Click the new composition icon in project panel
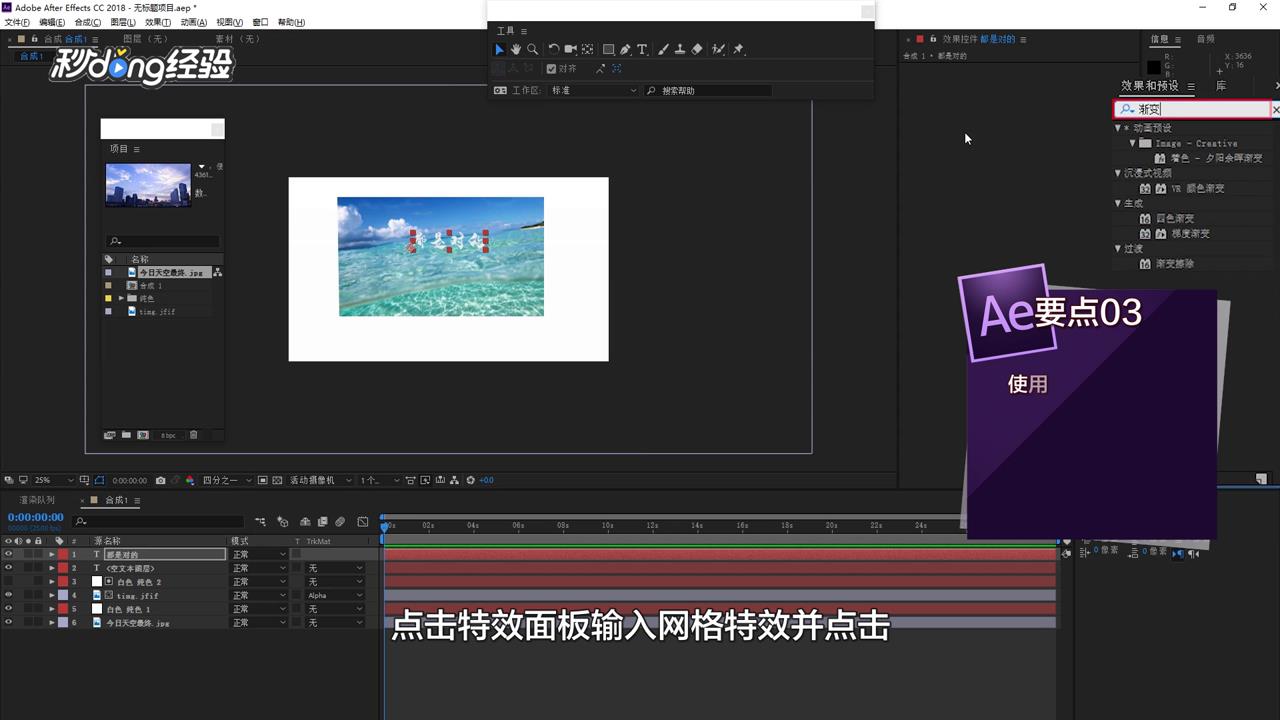 point(143,435)
